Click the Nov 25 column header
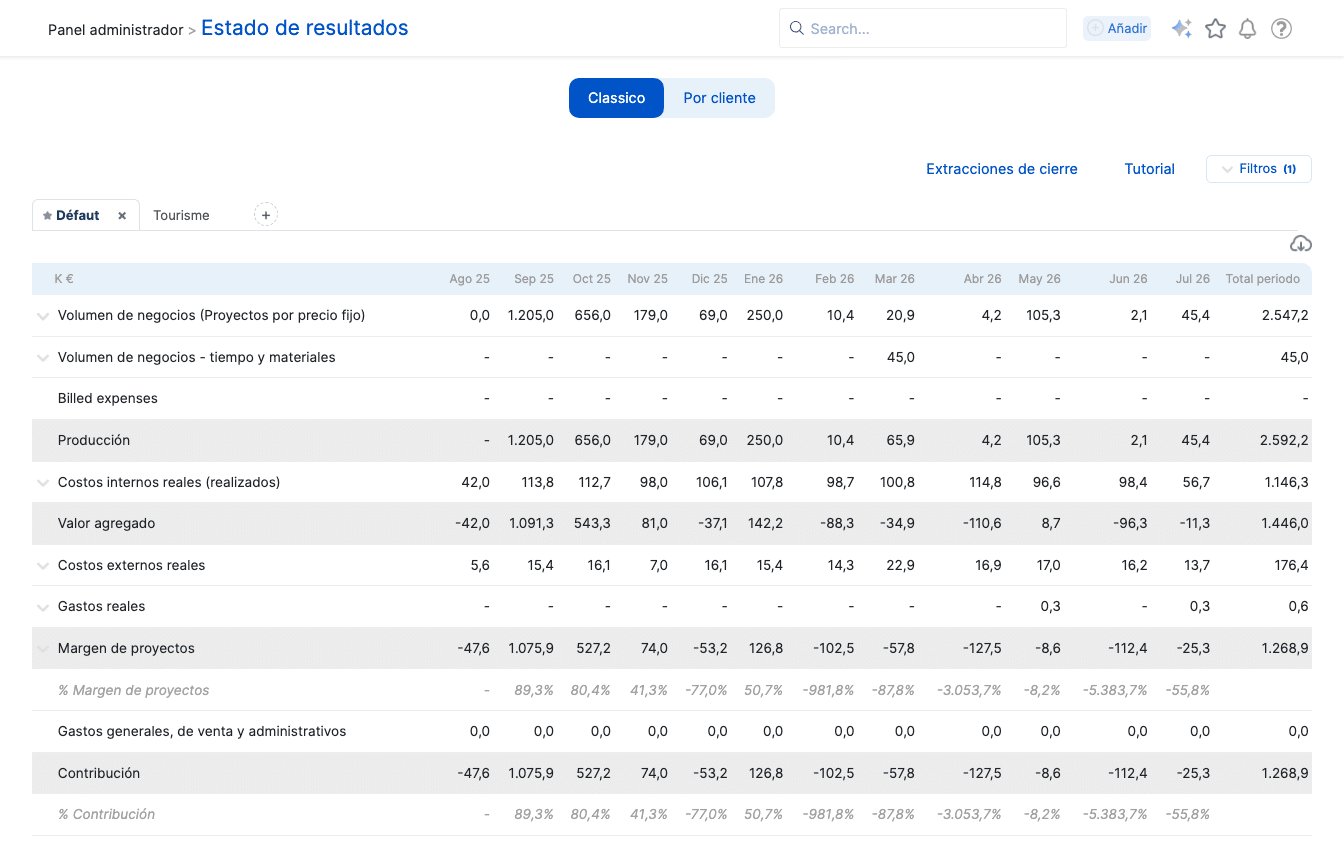 coord(647,279)
